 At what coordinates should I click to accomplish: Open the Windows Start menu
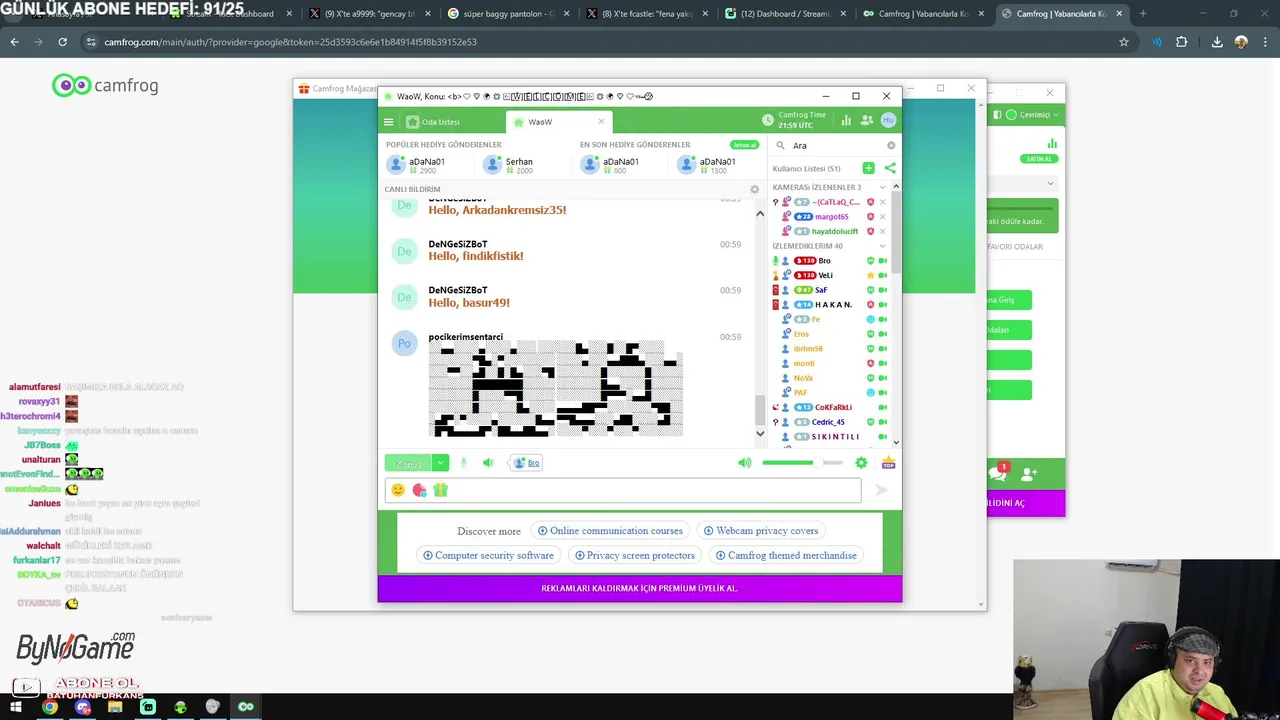click(16, 707)
